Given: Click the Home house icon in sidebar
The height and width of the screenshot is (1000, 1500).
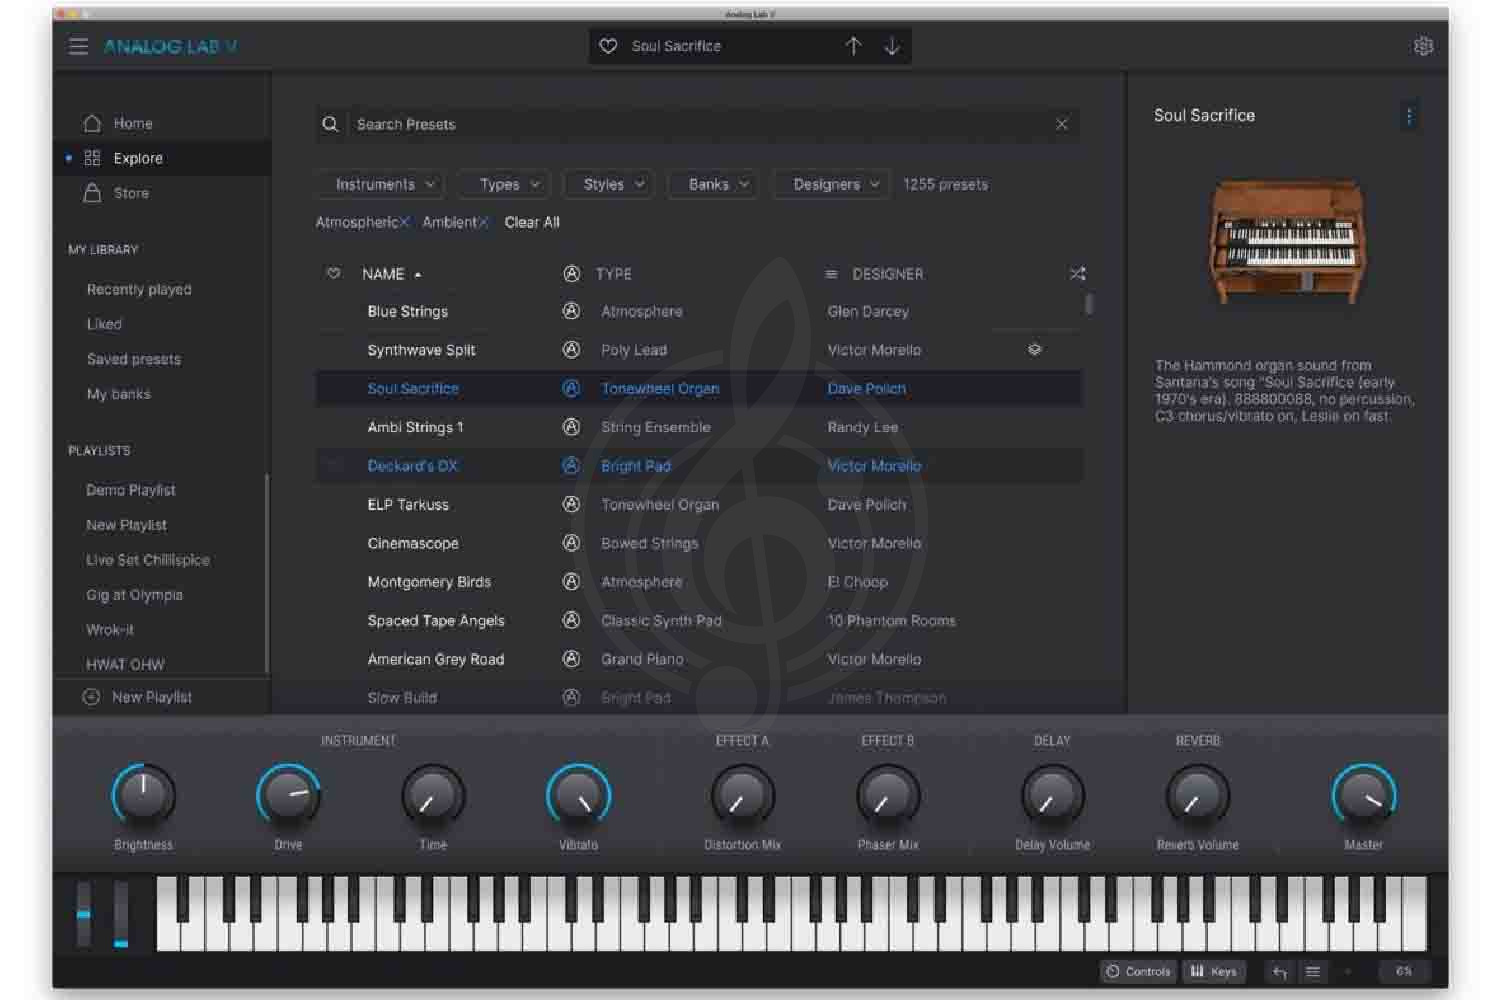Looking at the screenshot, I should (x=93, y=123).
